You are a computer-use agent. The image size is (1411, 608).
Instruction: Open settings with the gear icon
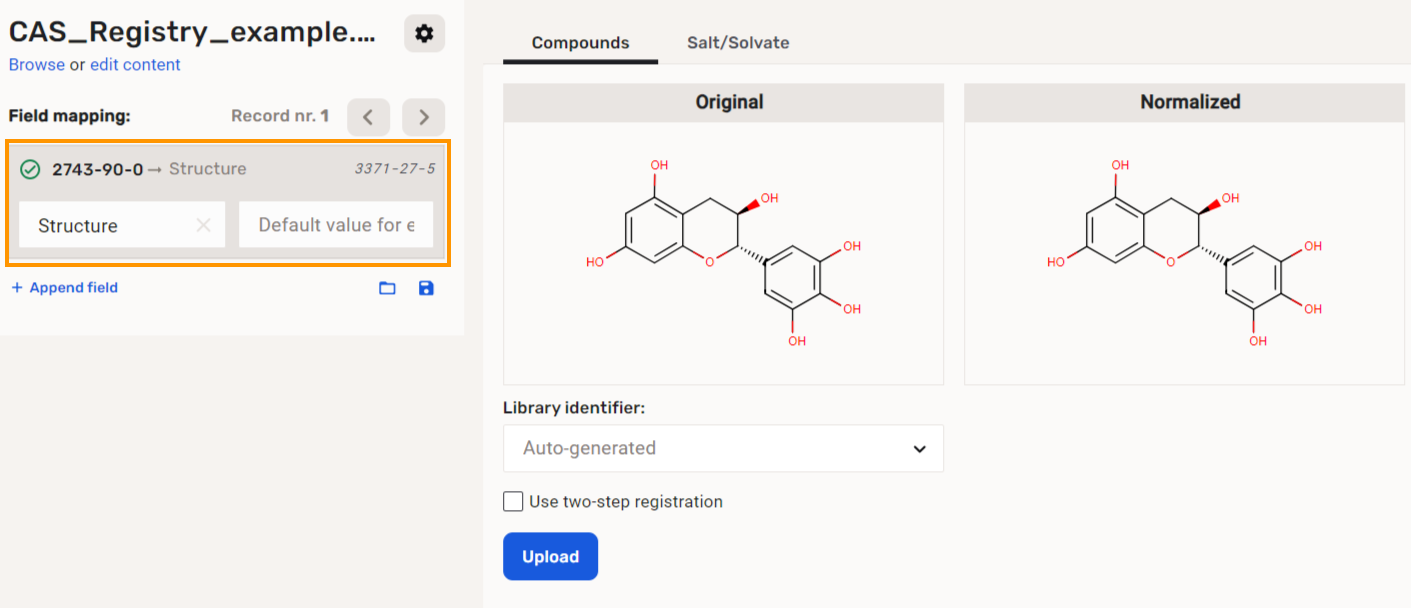[x=424, y=34]
